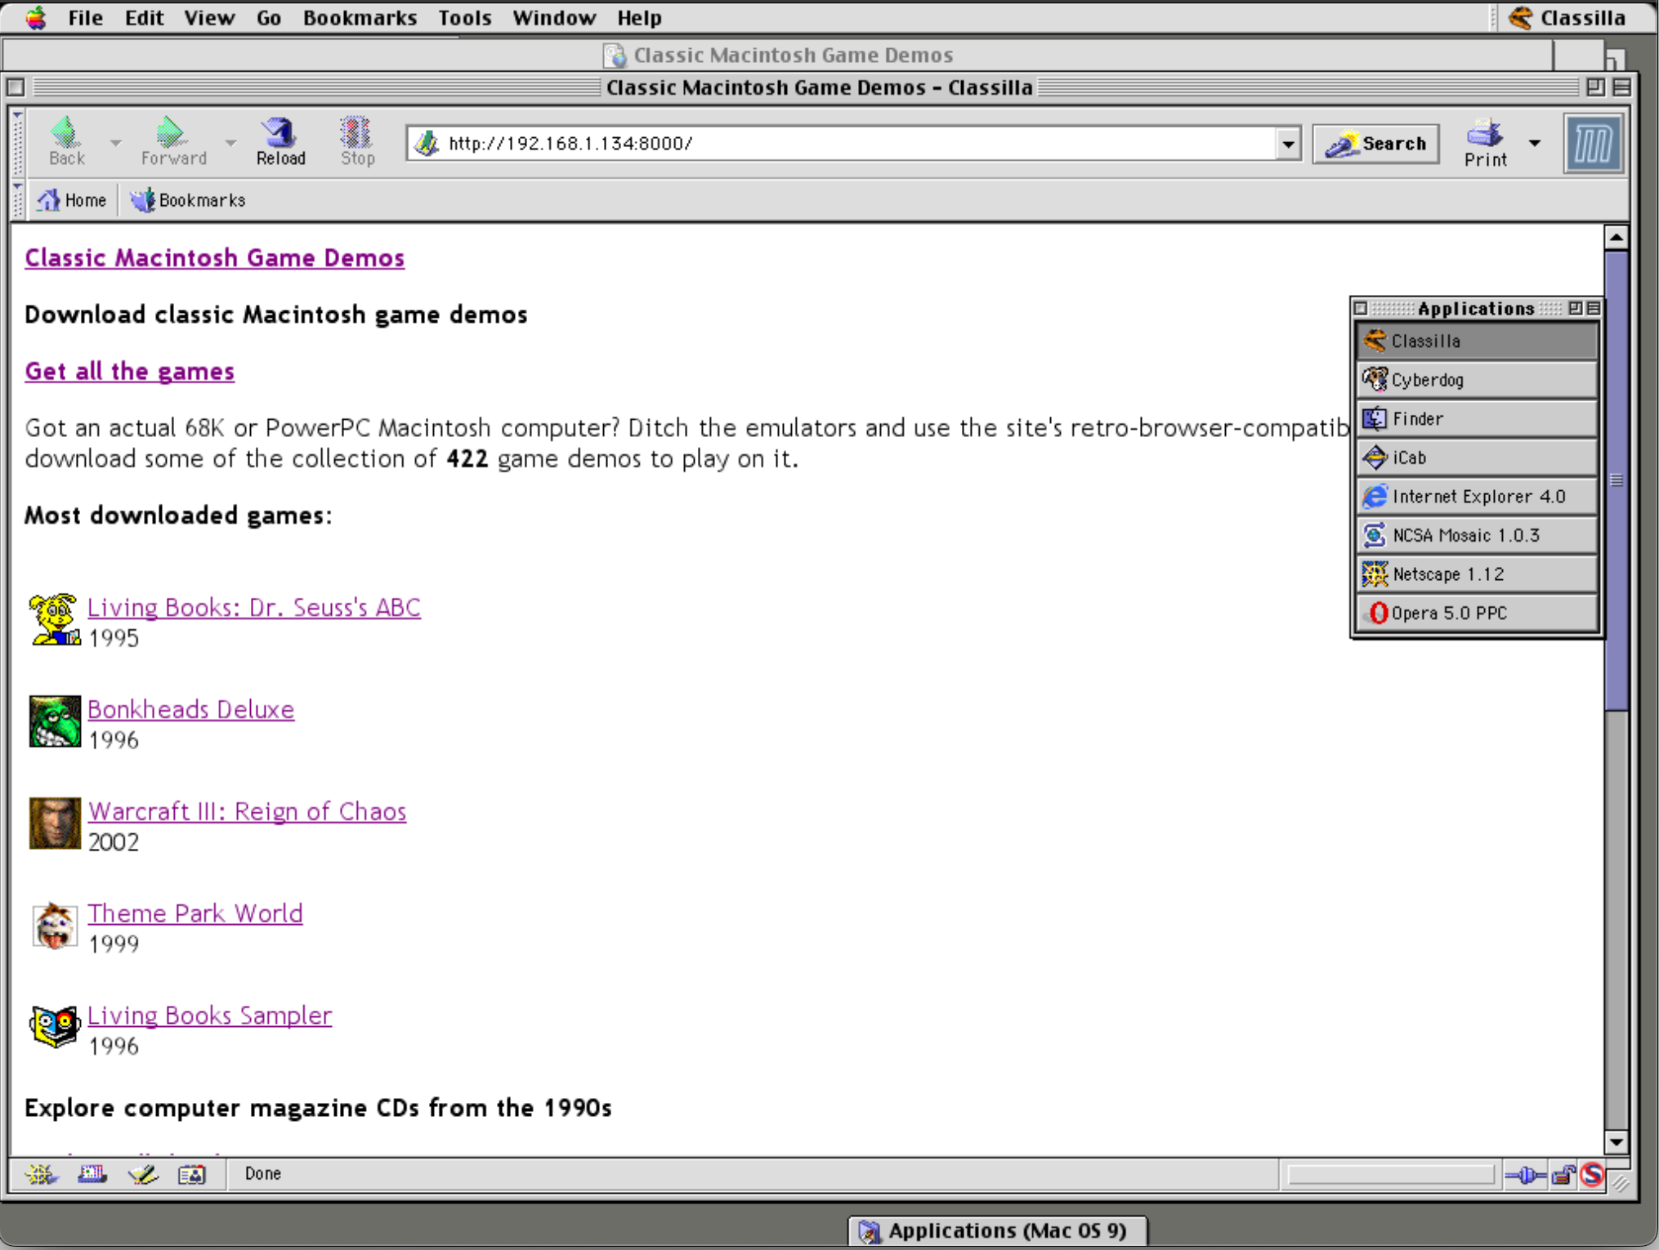This screenshot has height=1250, width=1659.
Task: Open Mail component in status bar
Action: tap(92, 1174)
